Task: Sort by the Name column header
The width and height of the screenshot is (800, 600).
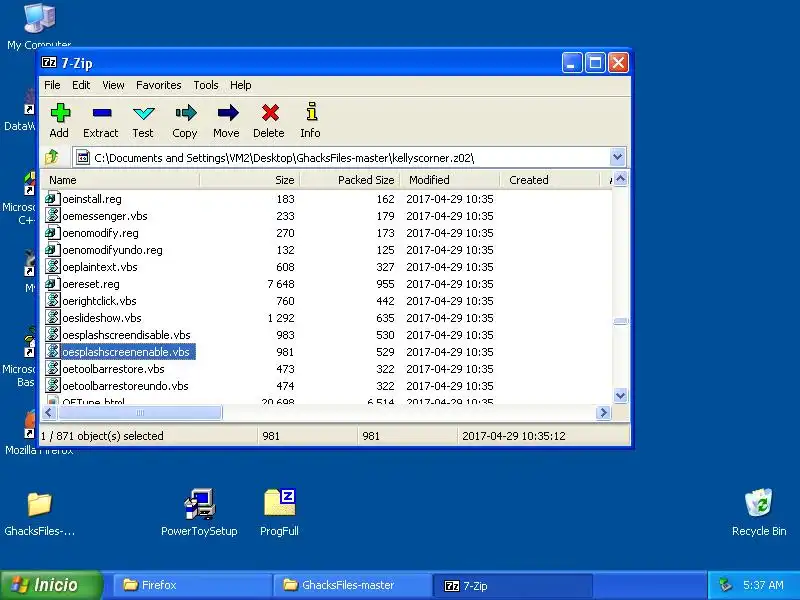Action: pyautogui.click(x=120, y=180)
